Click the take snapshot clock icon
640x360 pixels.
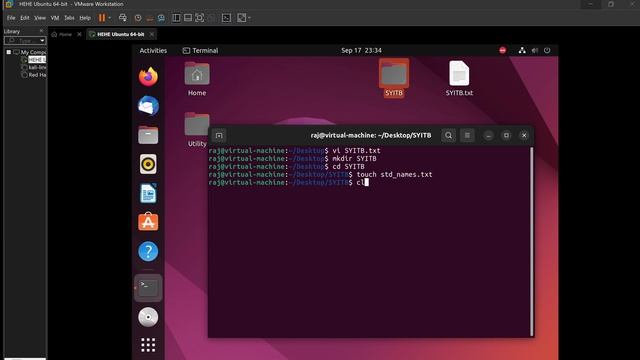138,18
